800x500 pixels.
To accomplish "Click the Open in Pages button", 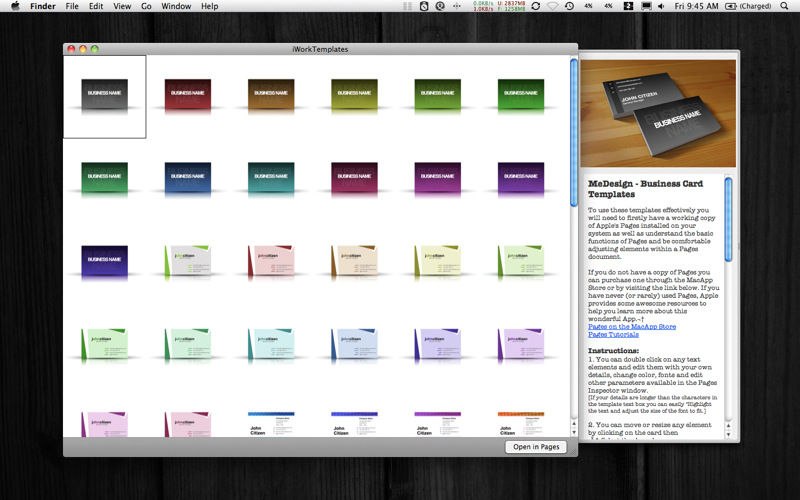I will click(536, 446).
